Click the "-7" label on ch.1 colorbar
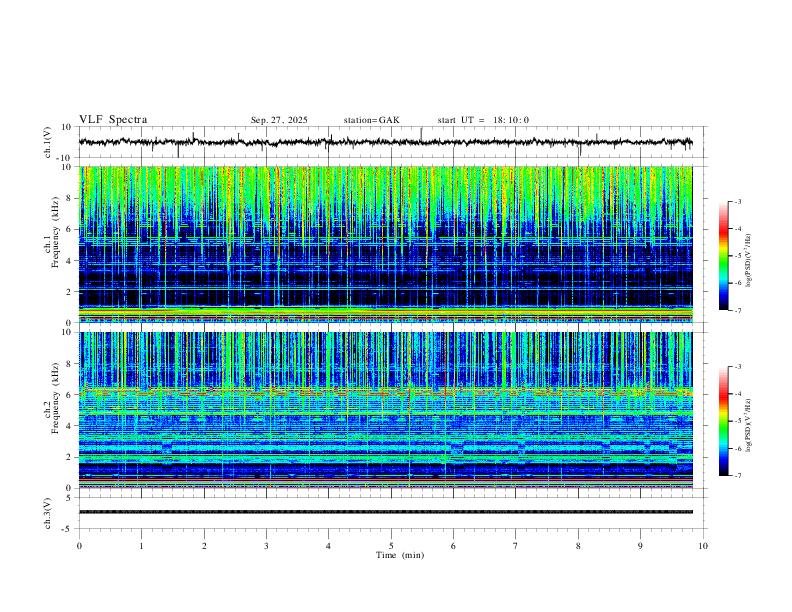Screen dimensions: 792x612 tap(737, 311)
